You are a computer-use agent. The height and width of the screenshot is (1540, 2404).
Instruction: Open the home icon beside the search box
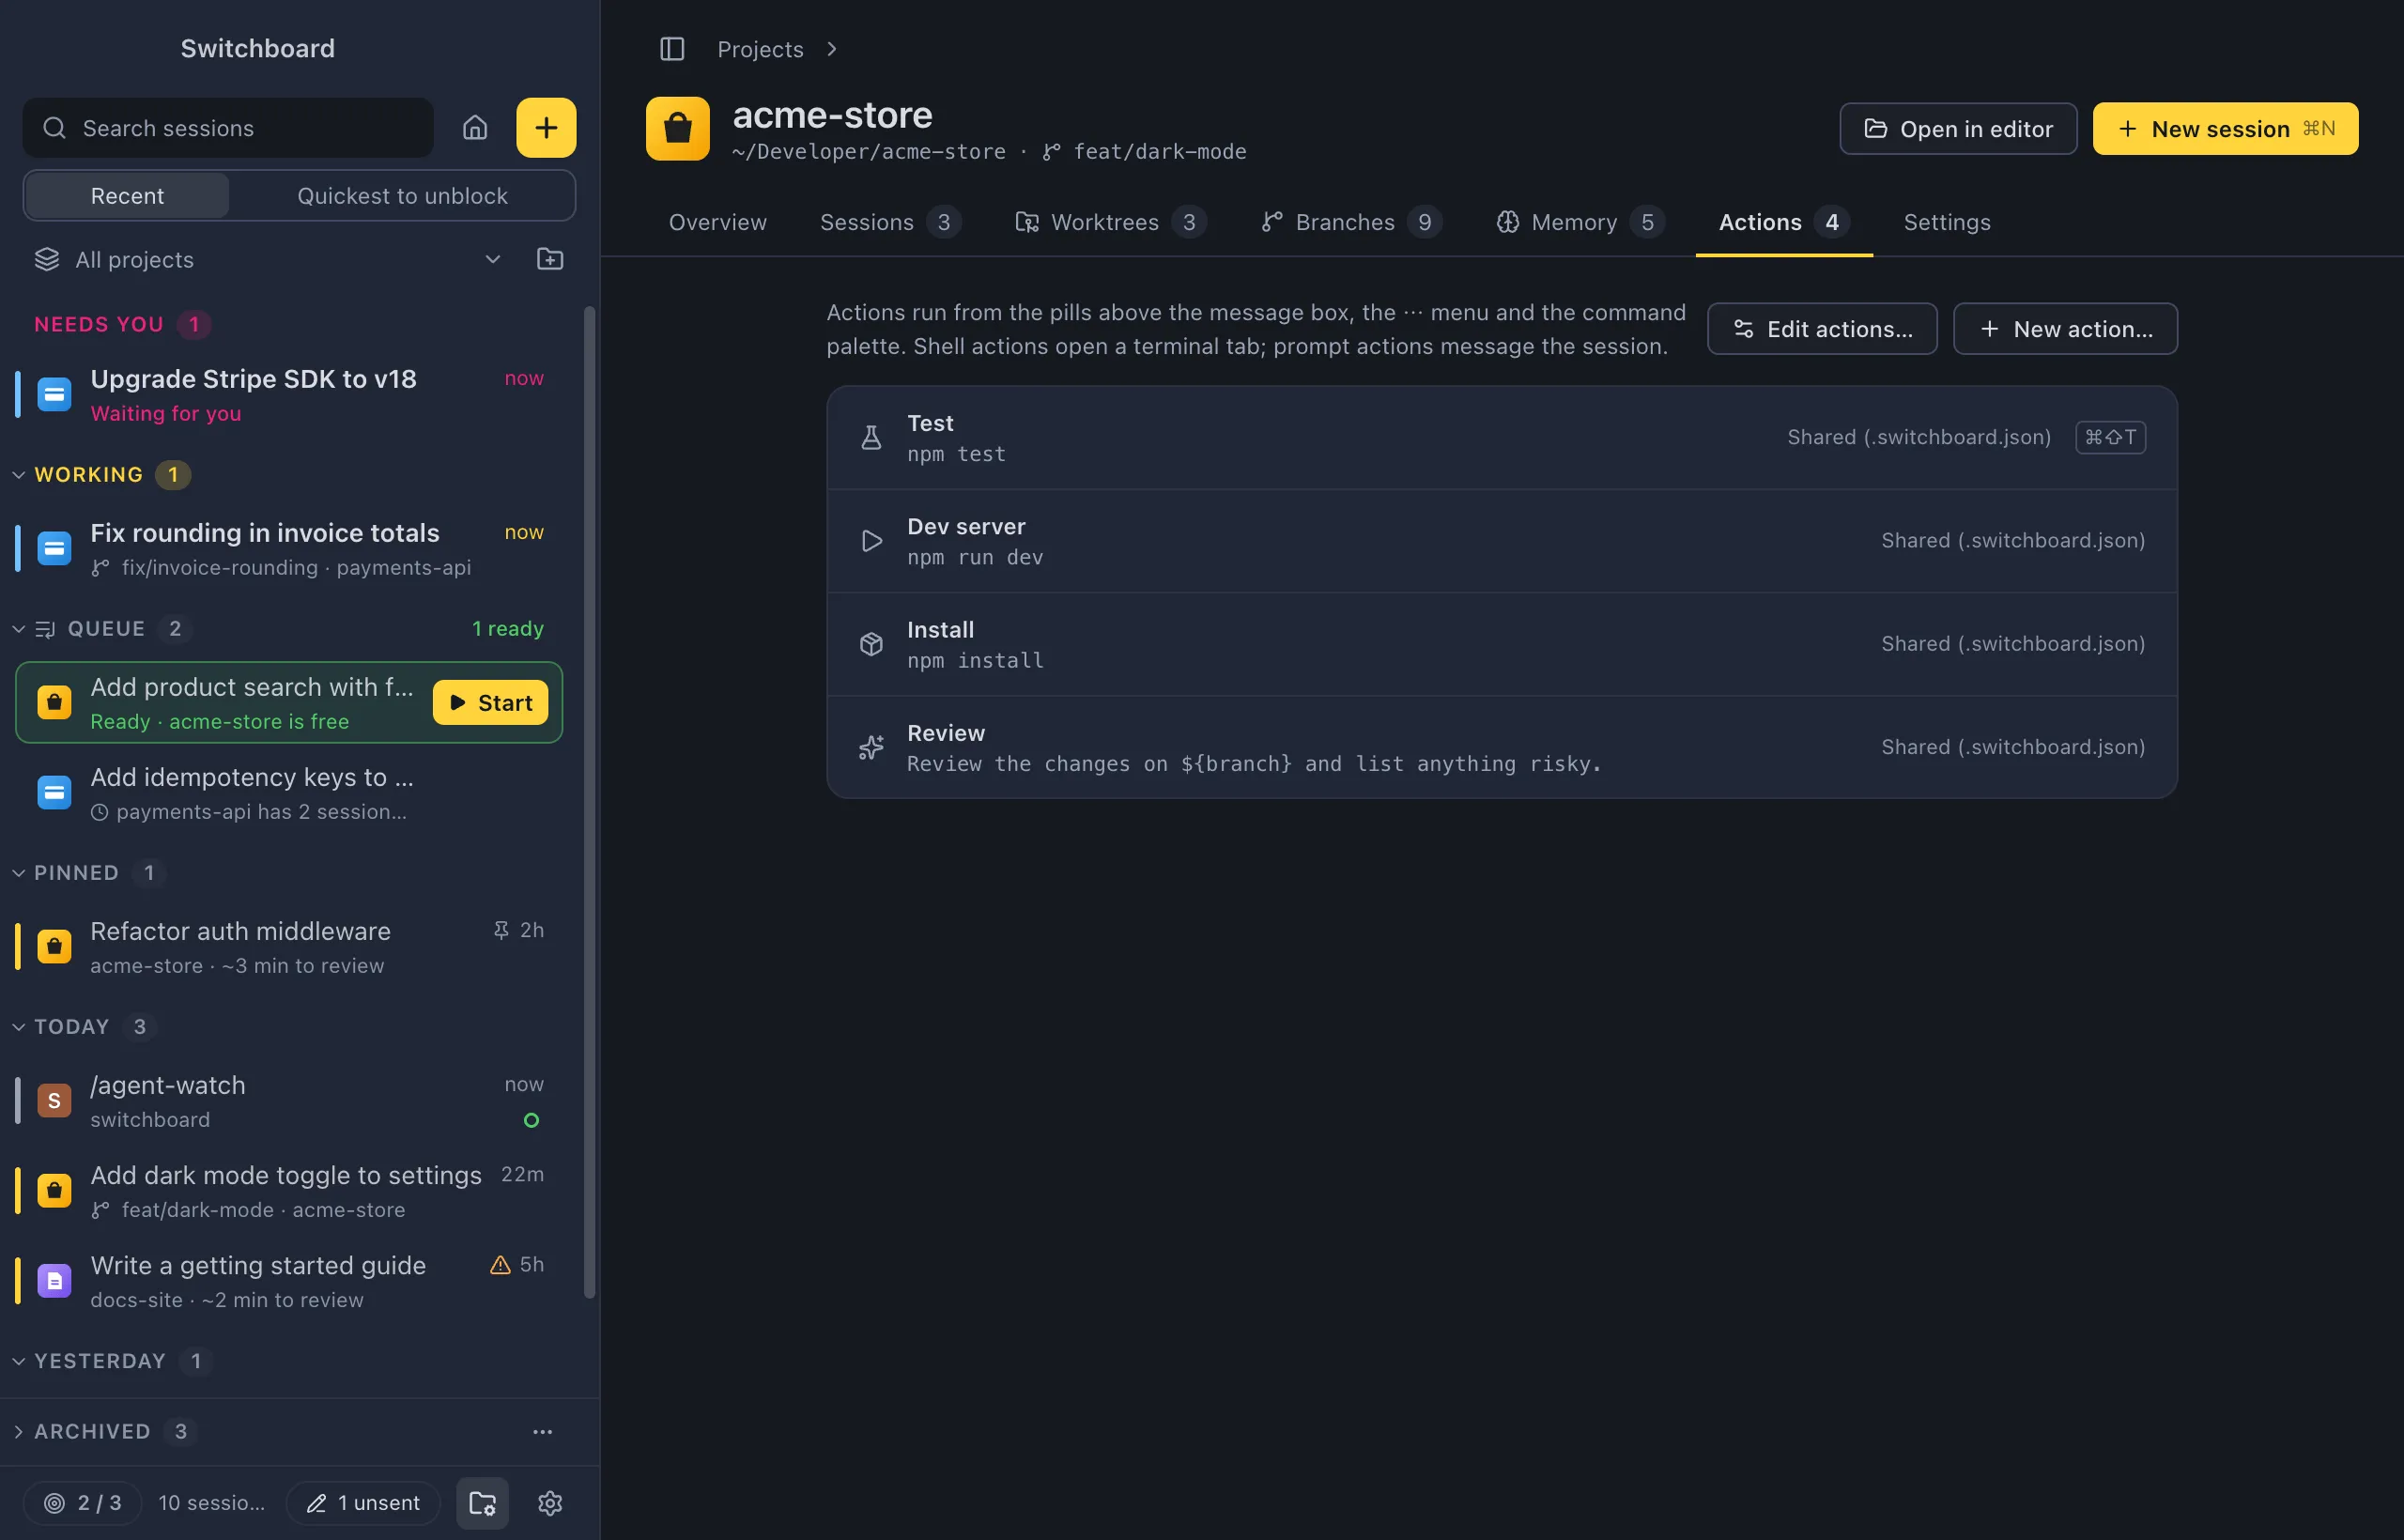pos(475,128)
